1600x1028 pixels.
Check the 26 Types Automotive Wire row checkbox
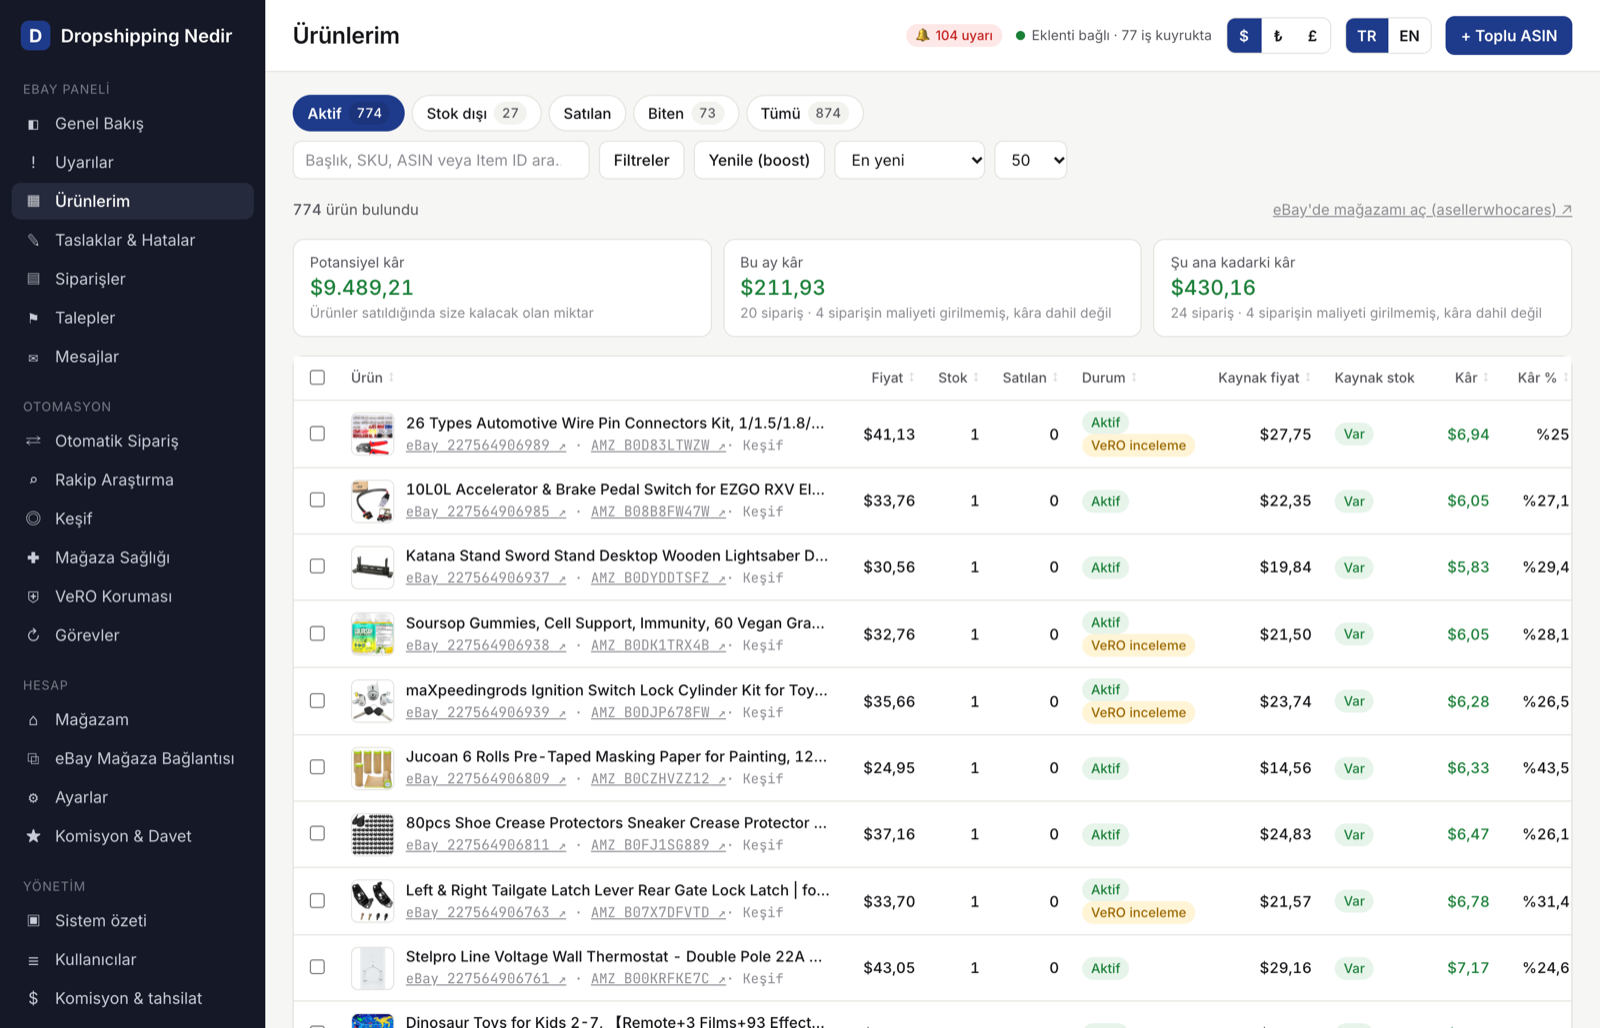[317, 434]
